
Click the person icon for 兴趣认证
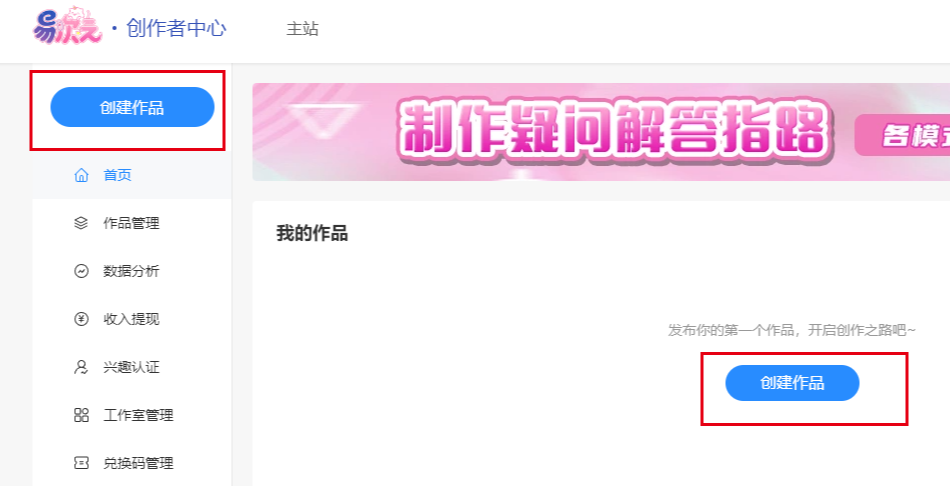(81, 367)
